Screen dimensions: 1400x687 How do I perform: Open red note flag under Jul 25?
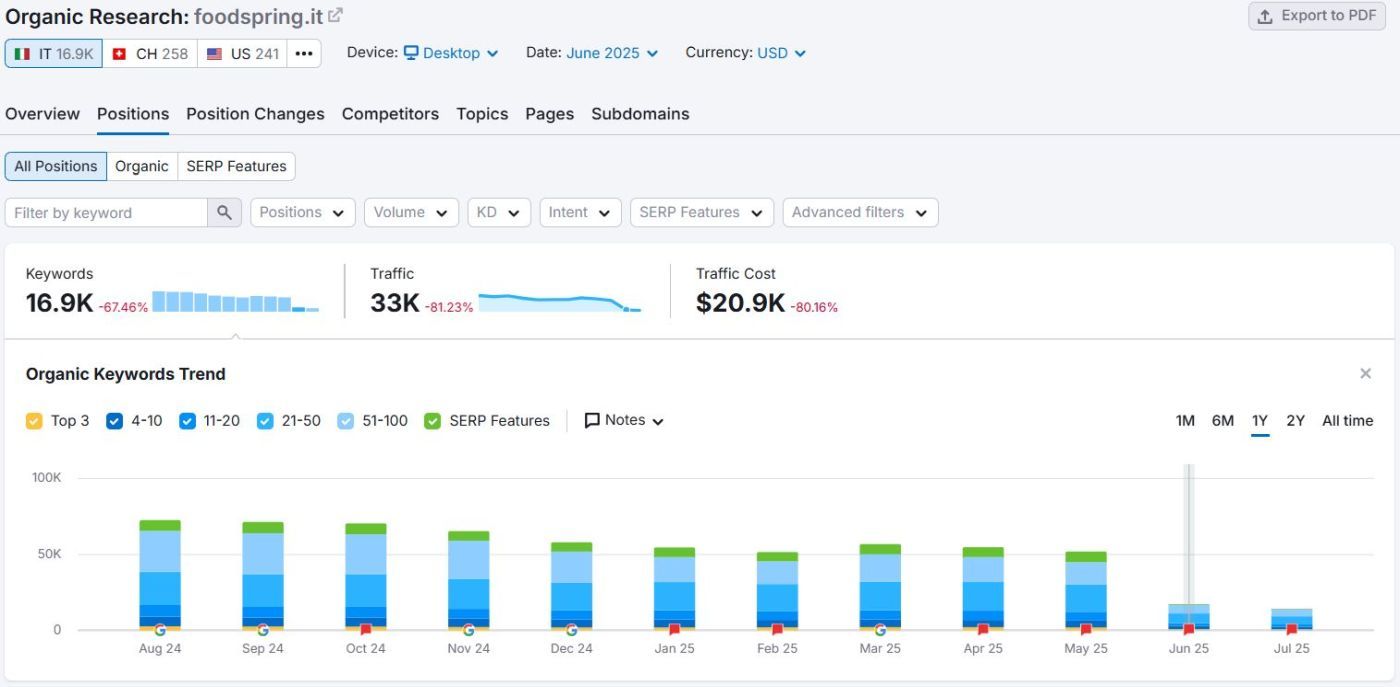1292,629
